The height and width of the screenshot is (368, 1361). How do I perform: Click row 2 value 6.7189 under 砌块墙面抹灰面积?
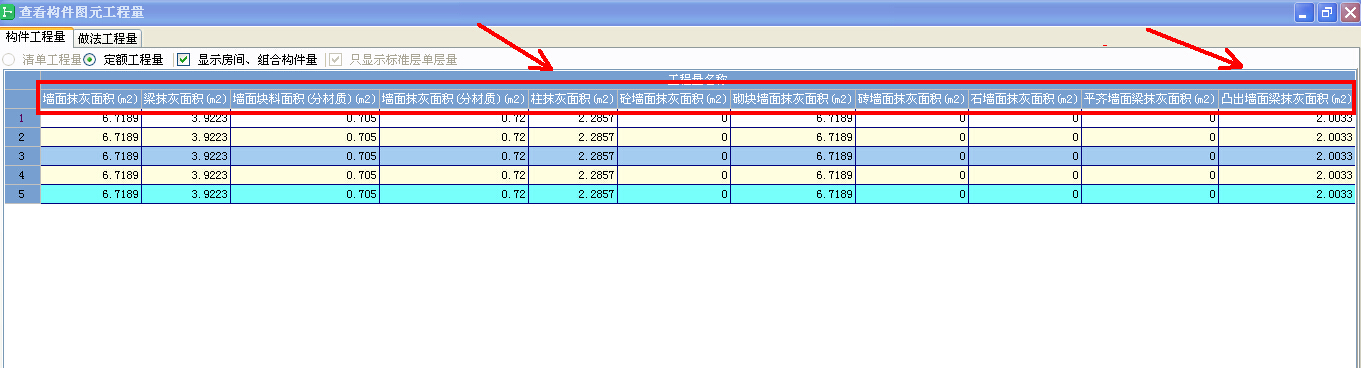tap(793, 137)
